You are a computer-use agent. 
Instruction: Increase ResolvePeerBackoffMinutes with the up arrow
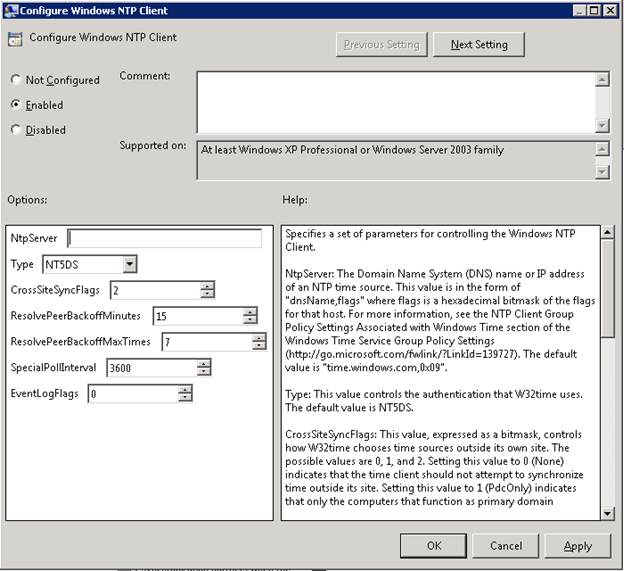250,312
